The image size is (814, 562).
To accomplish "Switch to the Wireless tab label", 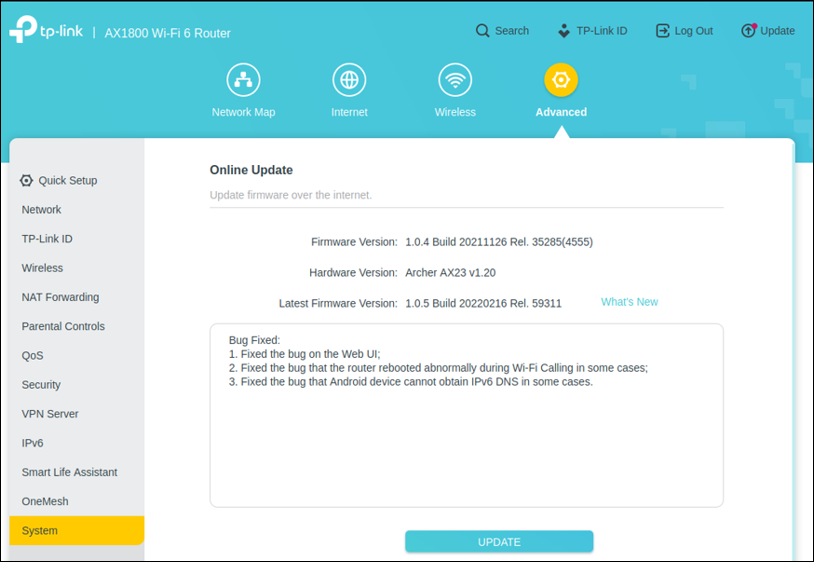I will tap(455, 112).
